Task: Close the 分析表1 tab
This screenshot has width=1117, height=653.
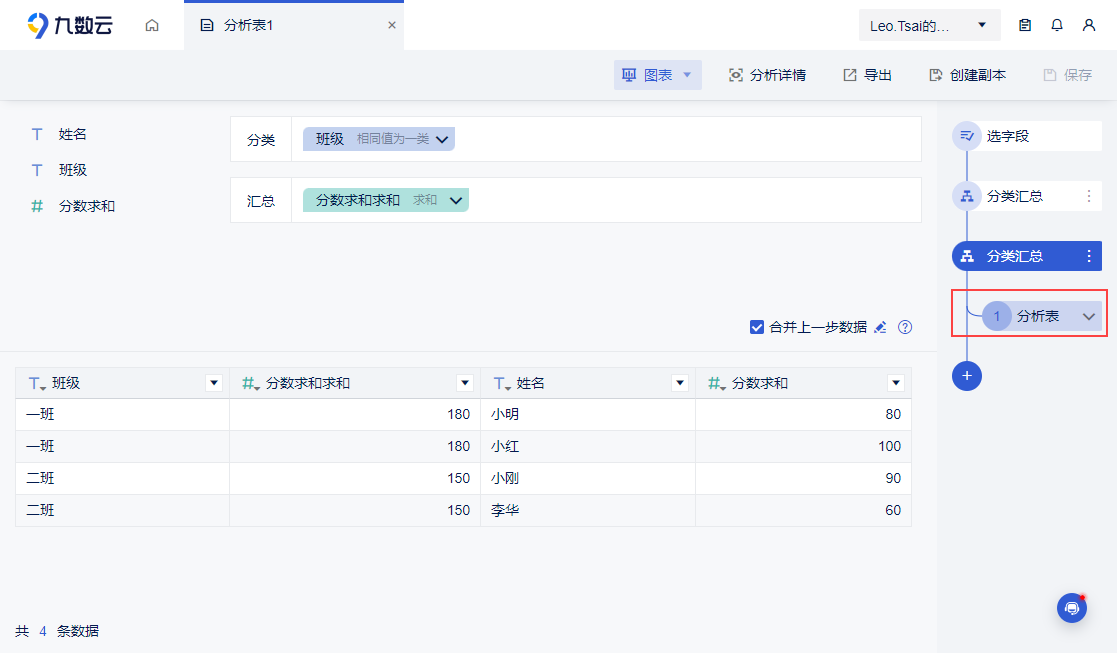Action: tap(392, 25)
